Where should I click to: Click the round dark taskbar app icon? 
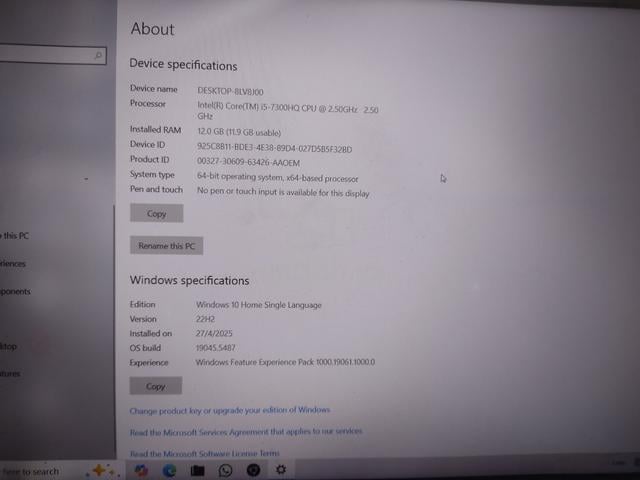[253, 470]
